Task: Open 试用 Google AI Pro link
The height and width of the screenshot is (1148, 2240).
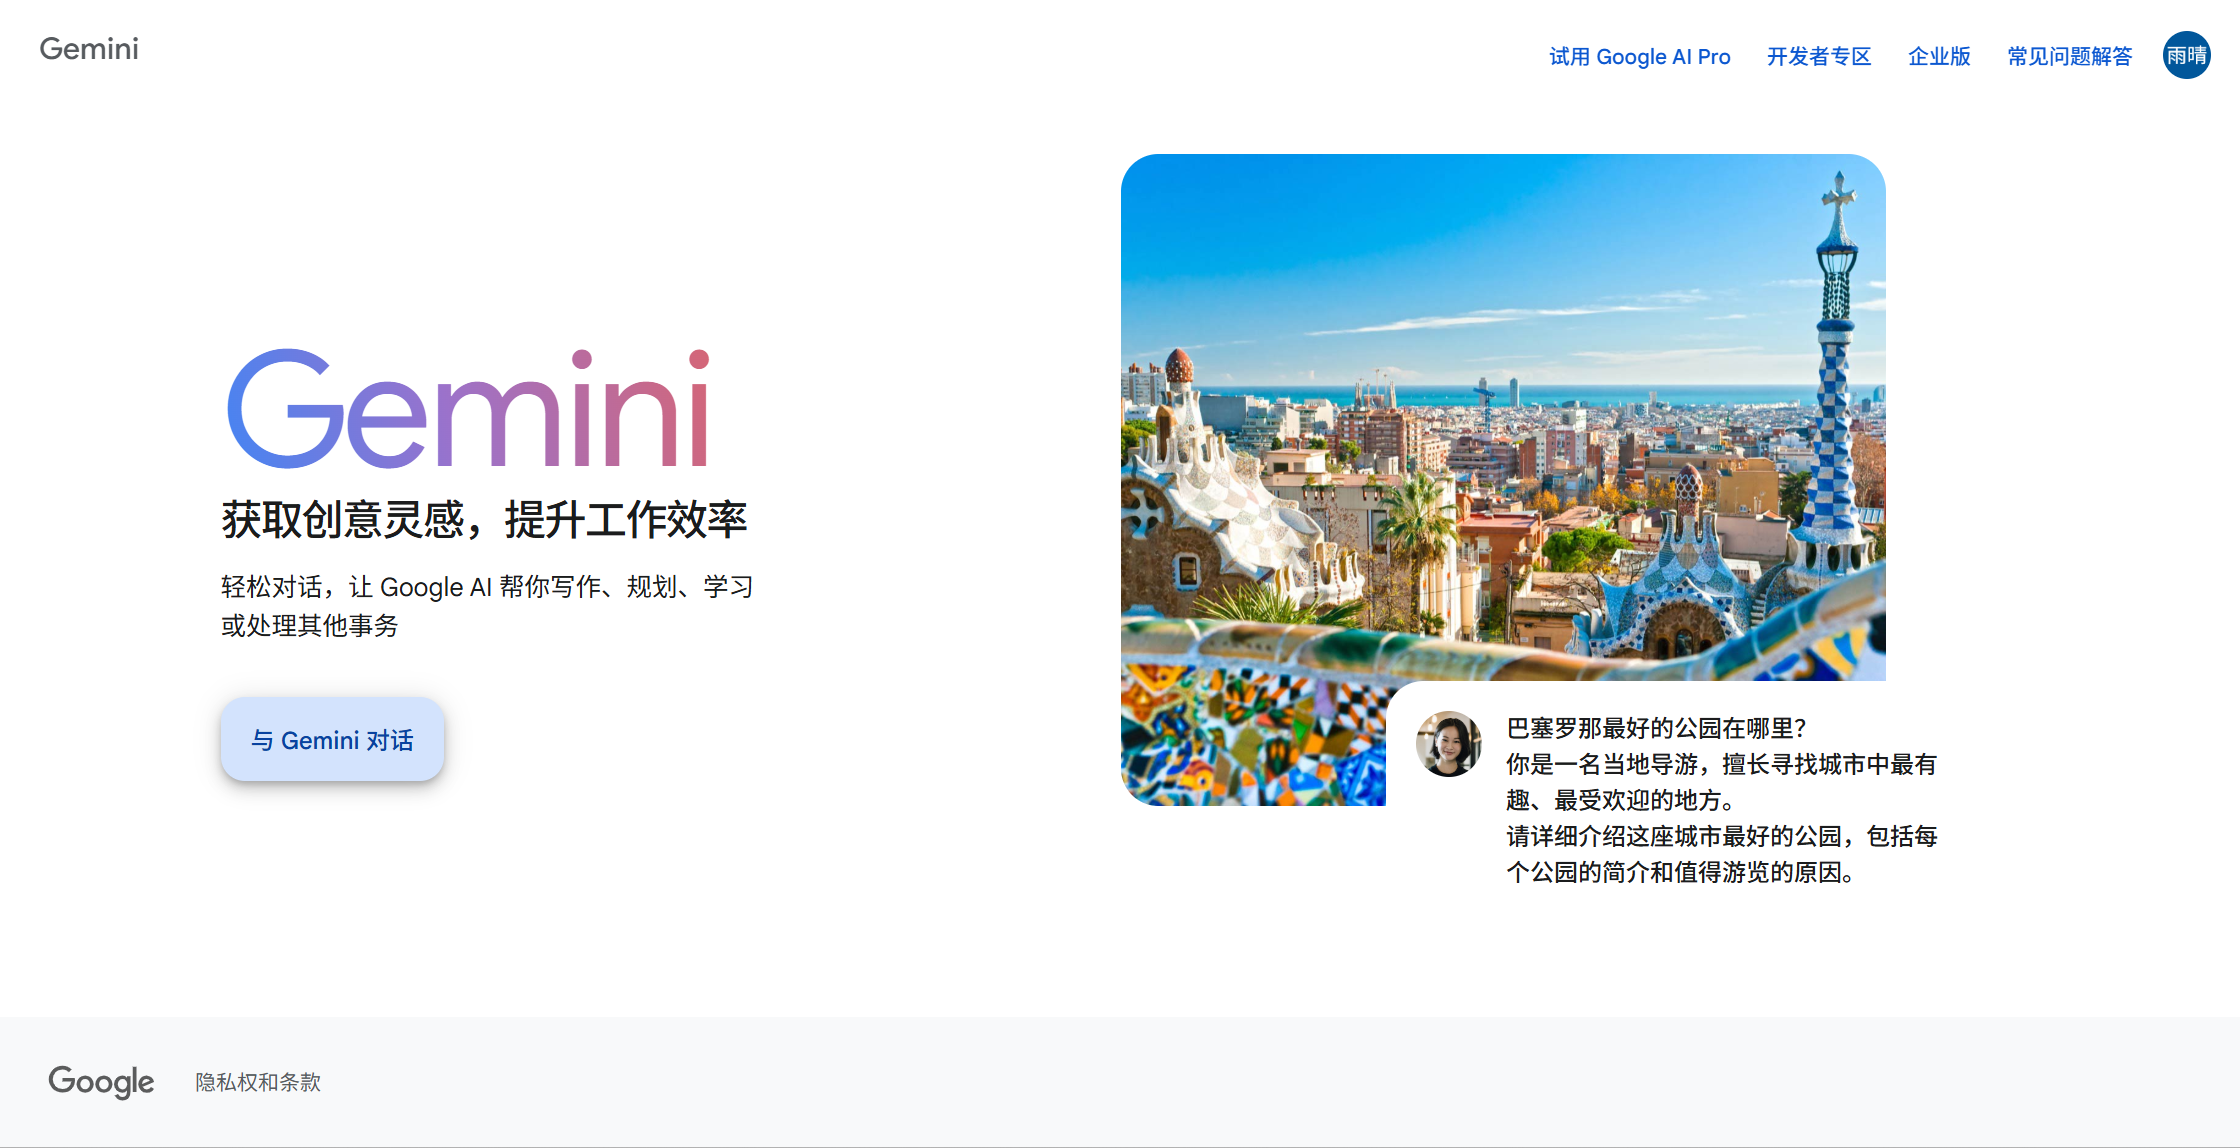Action: pos(1639,57)
